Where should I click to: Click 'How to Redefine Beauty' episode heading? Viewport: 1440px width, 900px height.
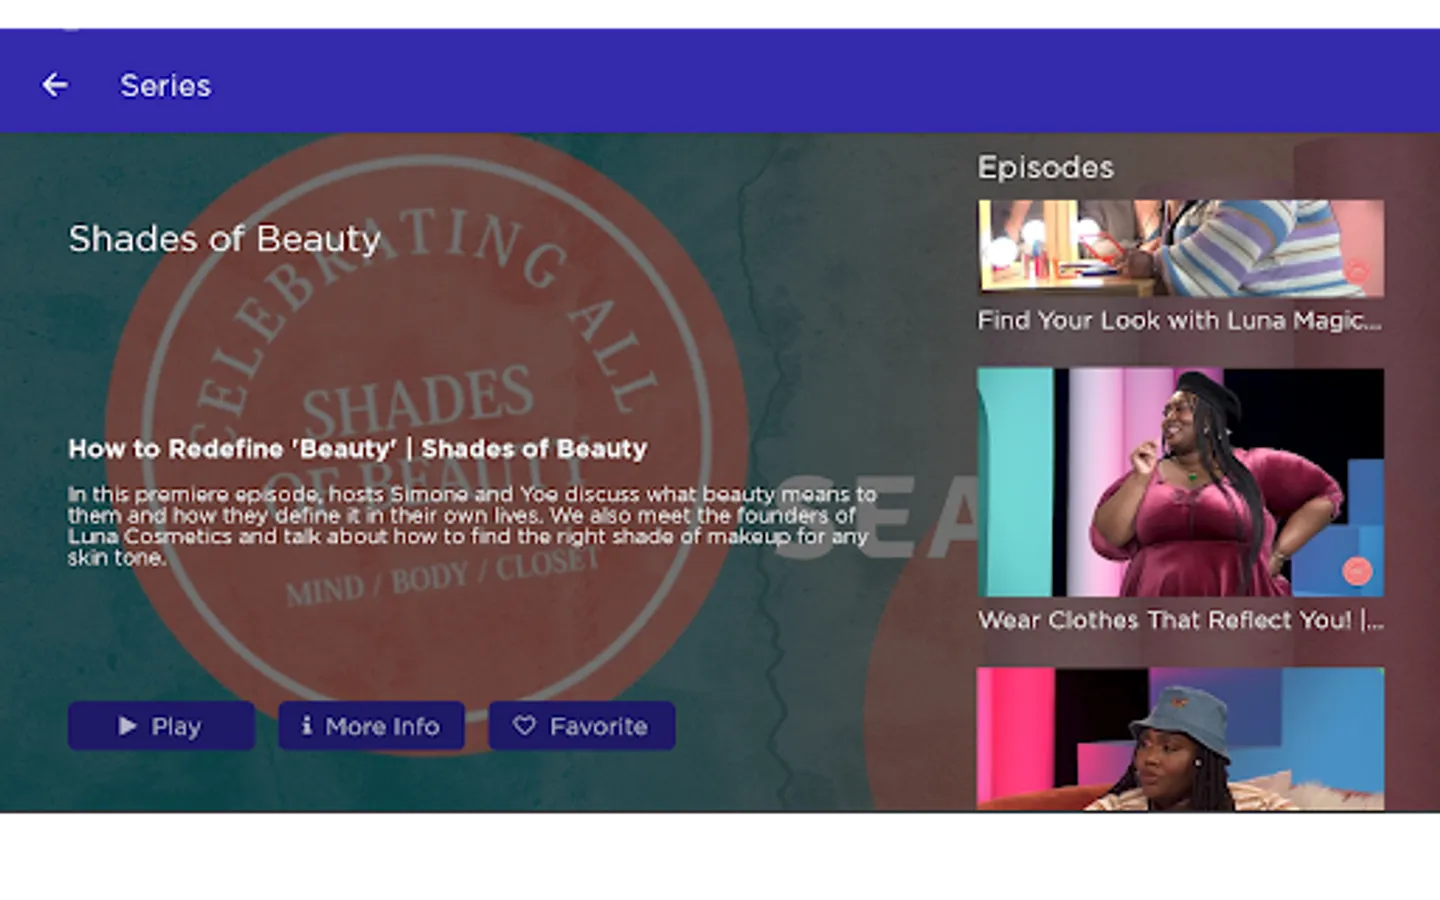[x=358, y=449]
